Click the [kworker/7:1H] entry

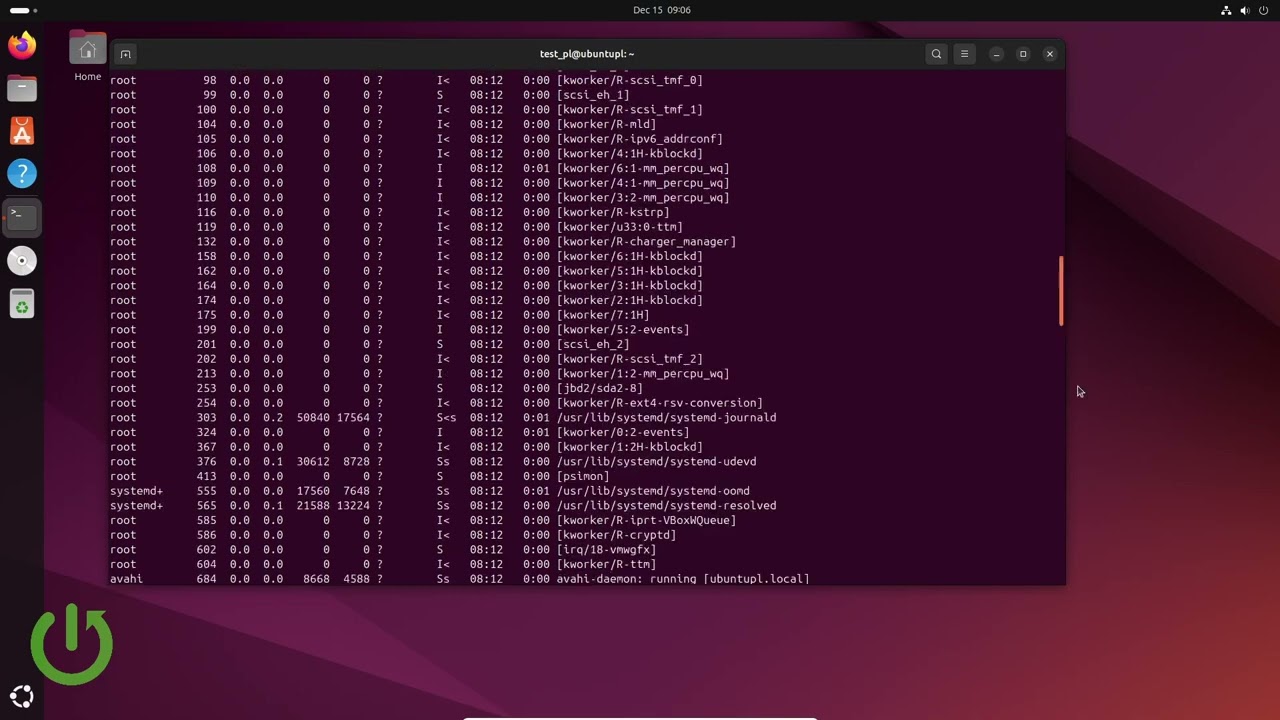603,315
